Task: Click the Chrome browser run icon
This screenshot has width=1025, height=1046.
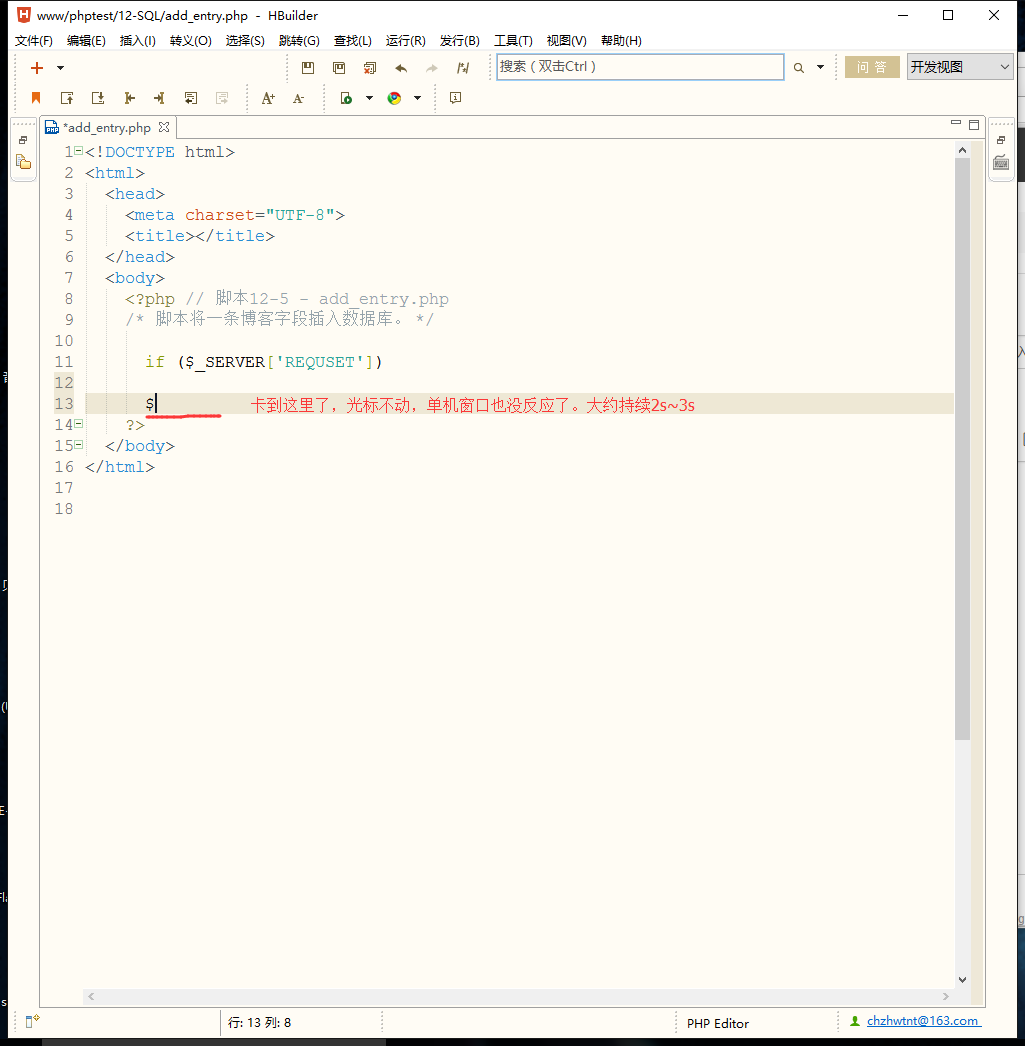Action: pos(395,98)
